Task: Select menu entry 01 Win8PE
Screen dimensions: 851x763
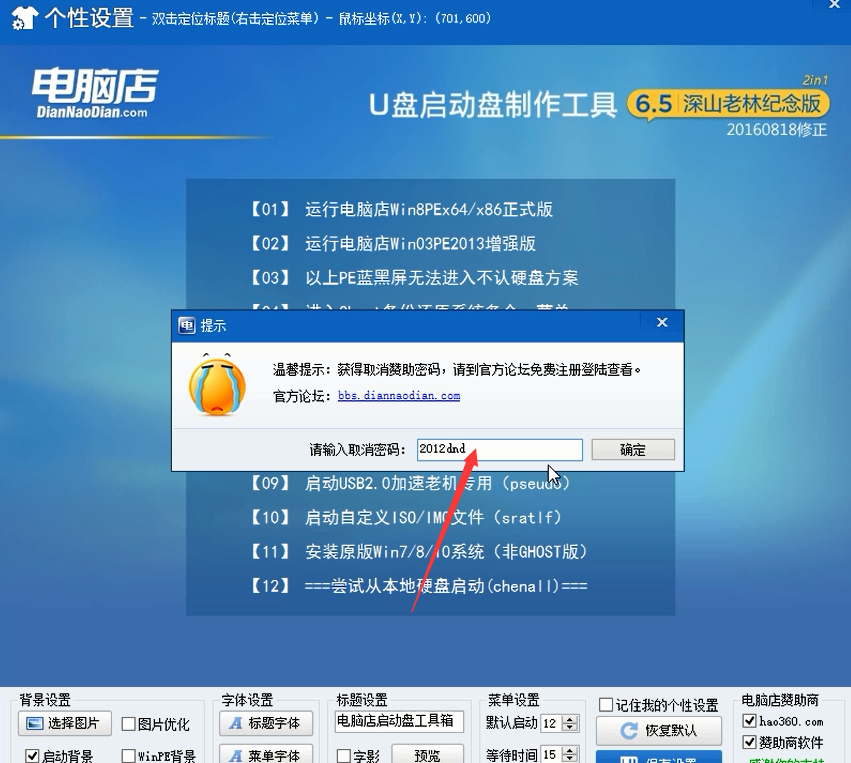Action: (401, 209)
